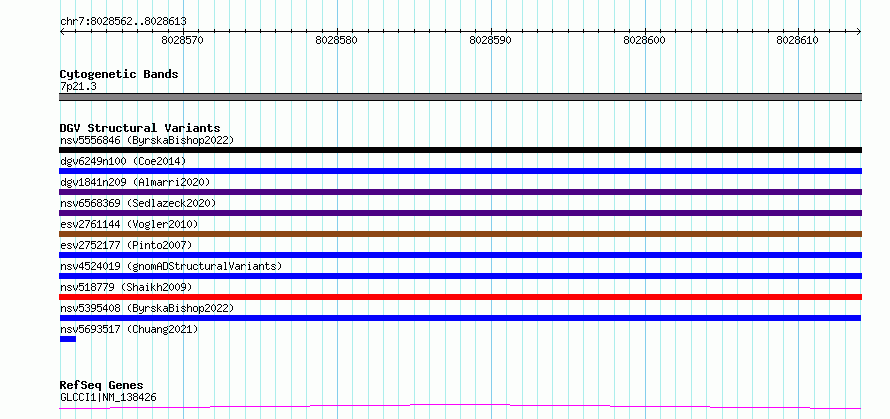Screen dimensions: 890x419
Task: Select the brown esv2761144 variant bar
Action: point(460,234)
